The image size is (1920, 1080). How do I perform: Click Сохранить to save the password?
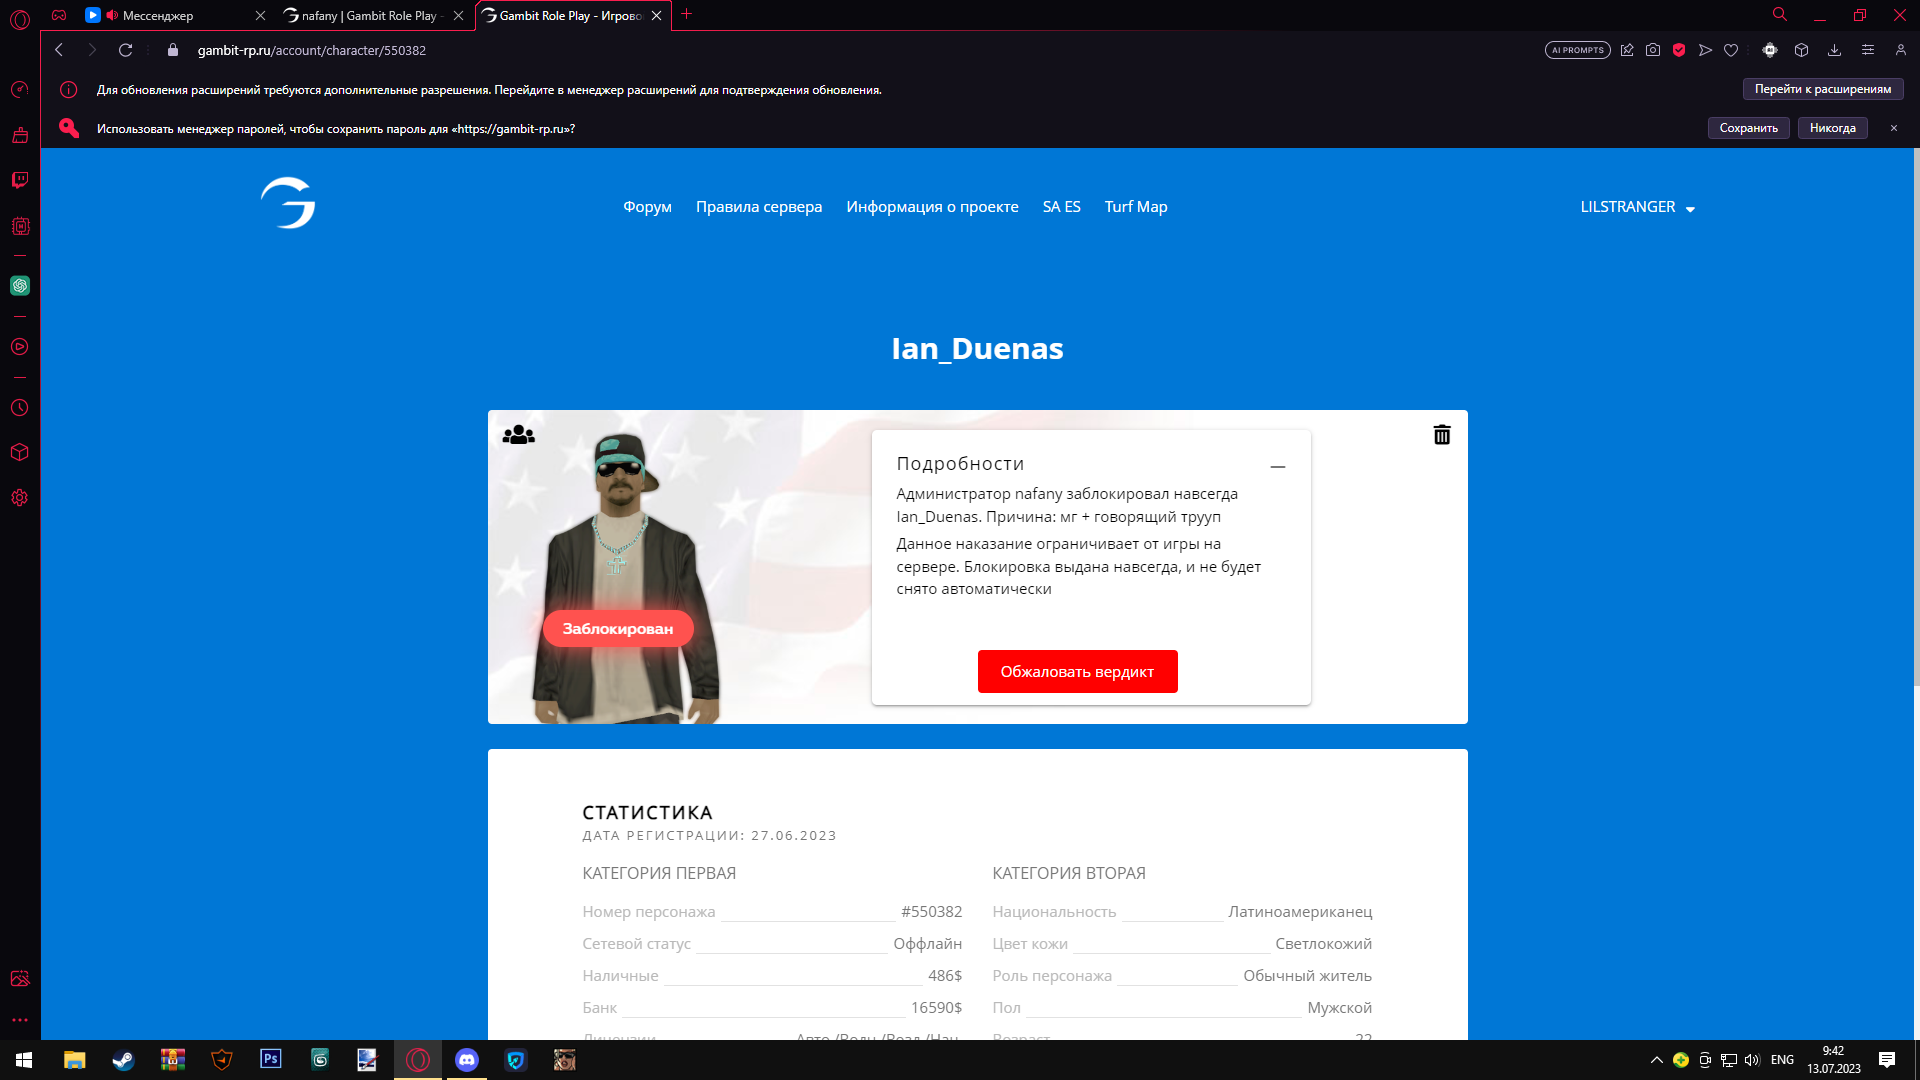click(1748, 128)
